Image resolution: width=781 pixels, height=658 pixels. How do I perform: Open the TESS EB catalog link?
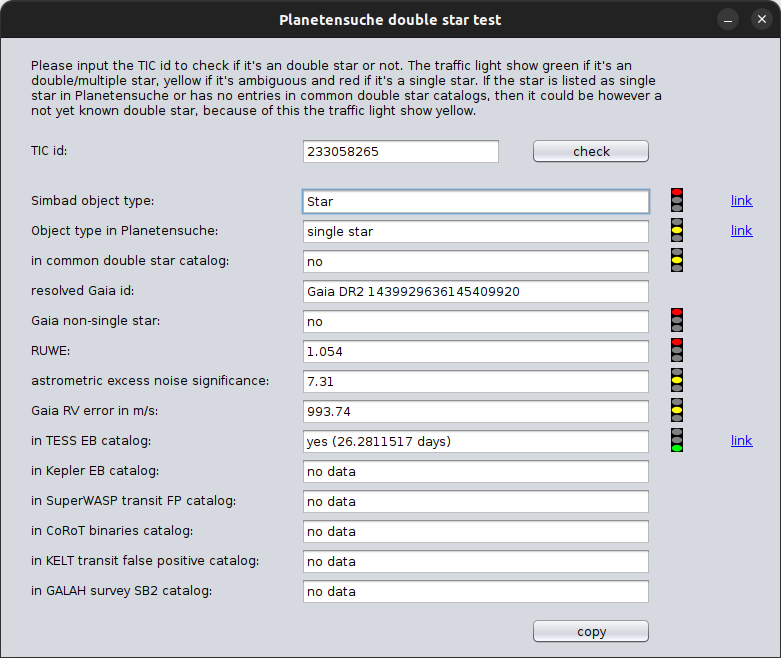pos(741,441)
